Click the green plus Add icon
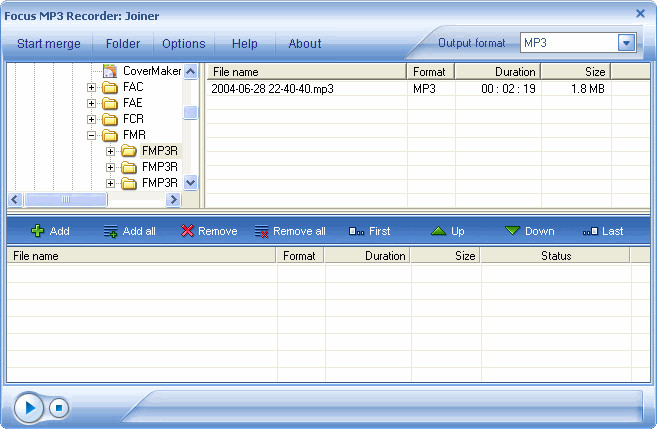 click(37, 231)
